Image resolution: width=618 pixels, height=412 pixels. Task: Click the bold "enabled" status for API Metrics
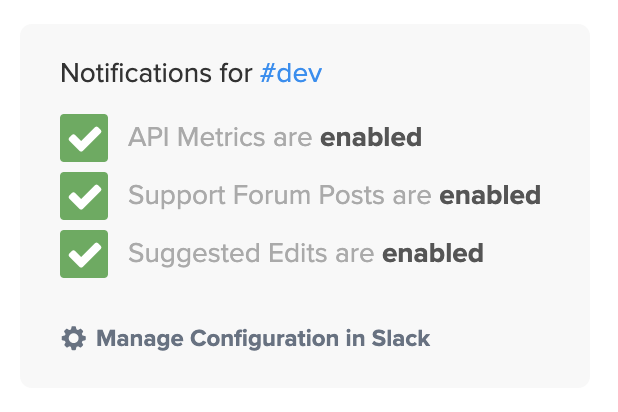370,138
